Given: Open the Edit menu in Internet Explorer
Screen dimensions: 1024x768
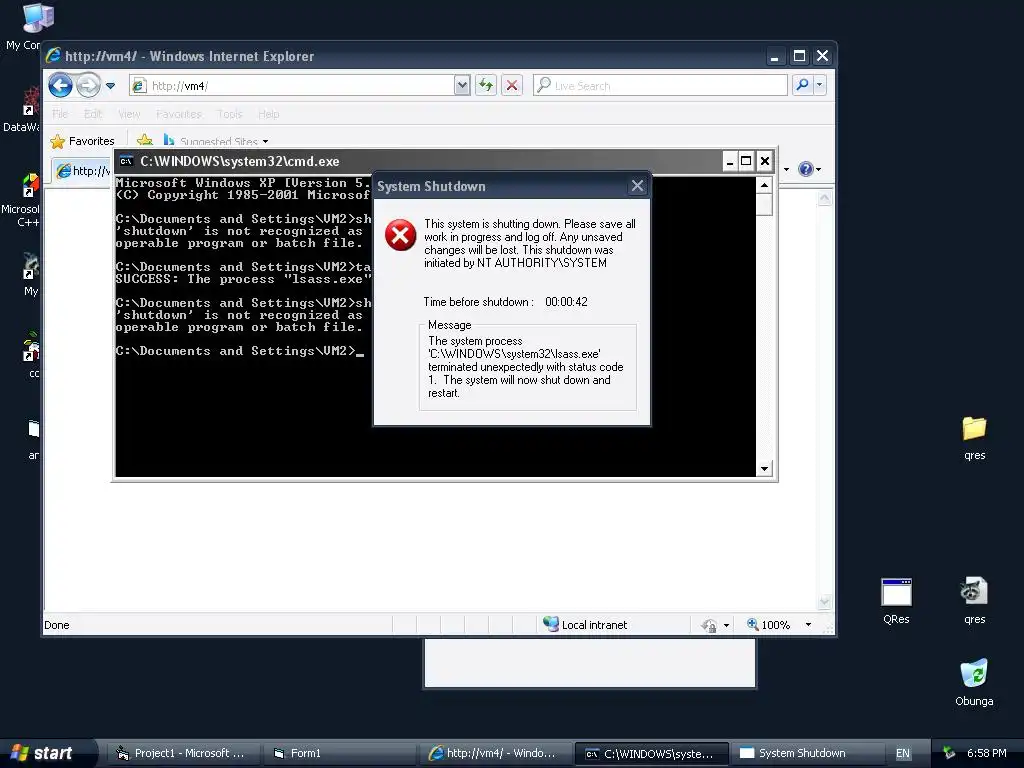Looking at the screenshot, I should coord(93,114).
